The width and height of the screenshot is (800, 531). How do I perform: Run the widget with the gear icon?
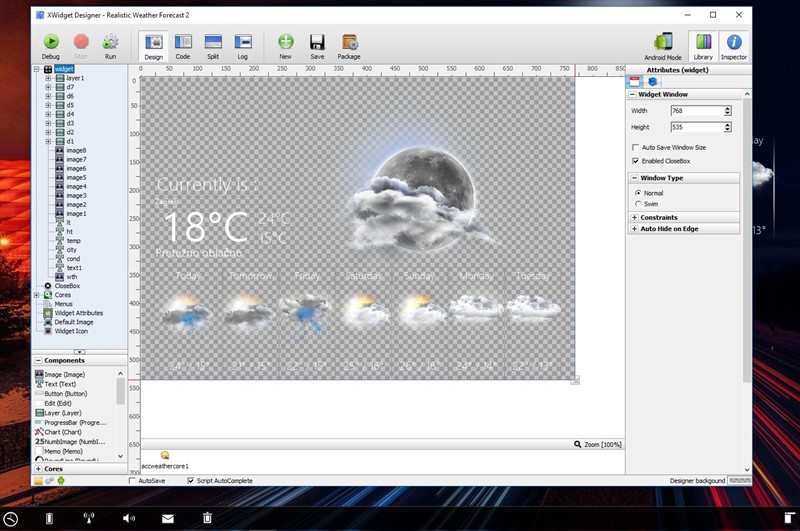(111, 43)
